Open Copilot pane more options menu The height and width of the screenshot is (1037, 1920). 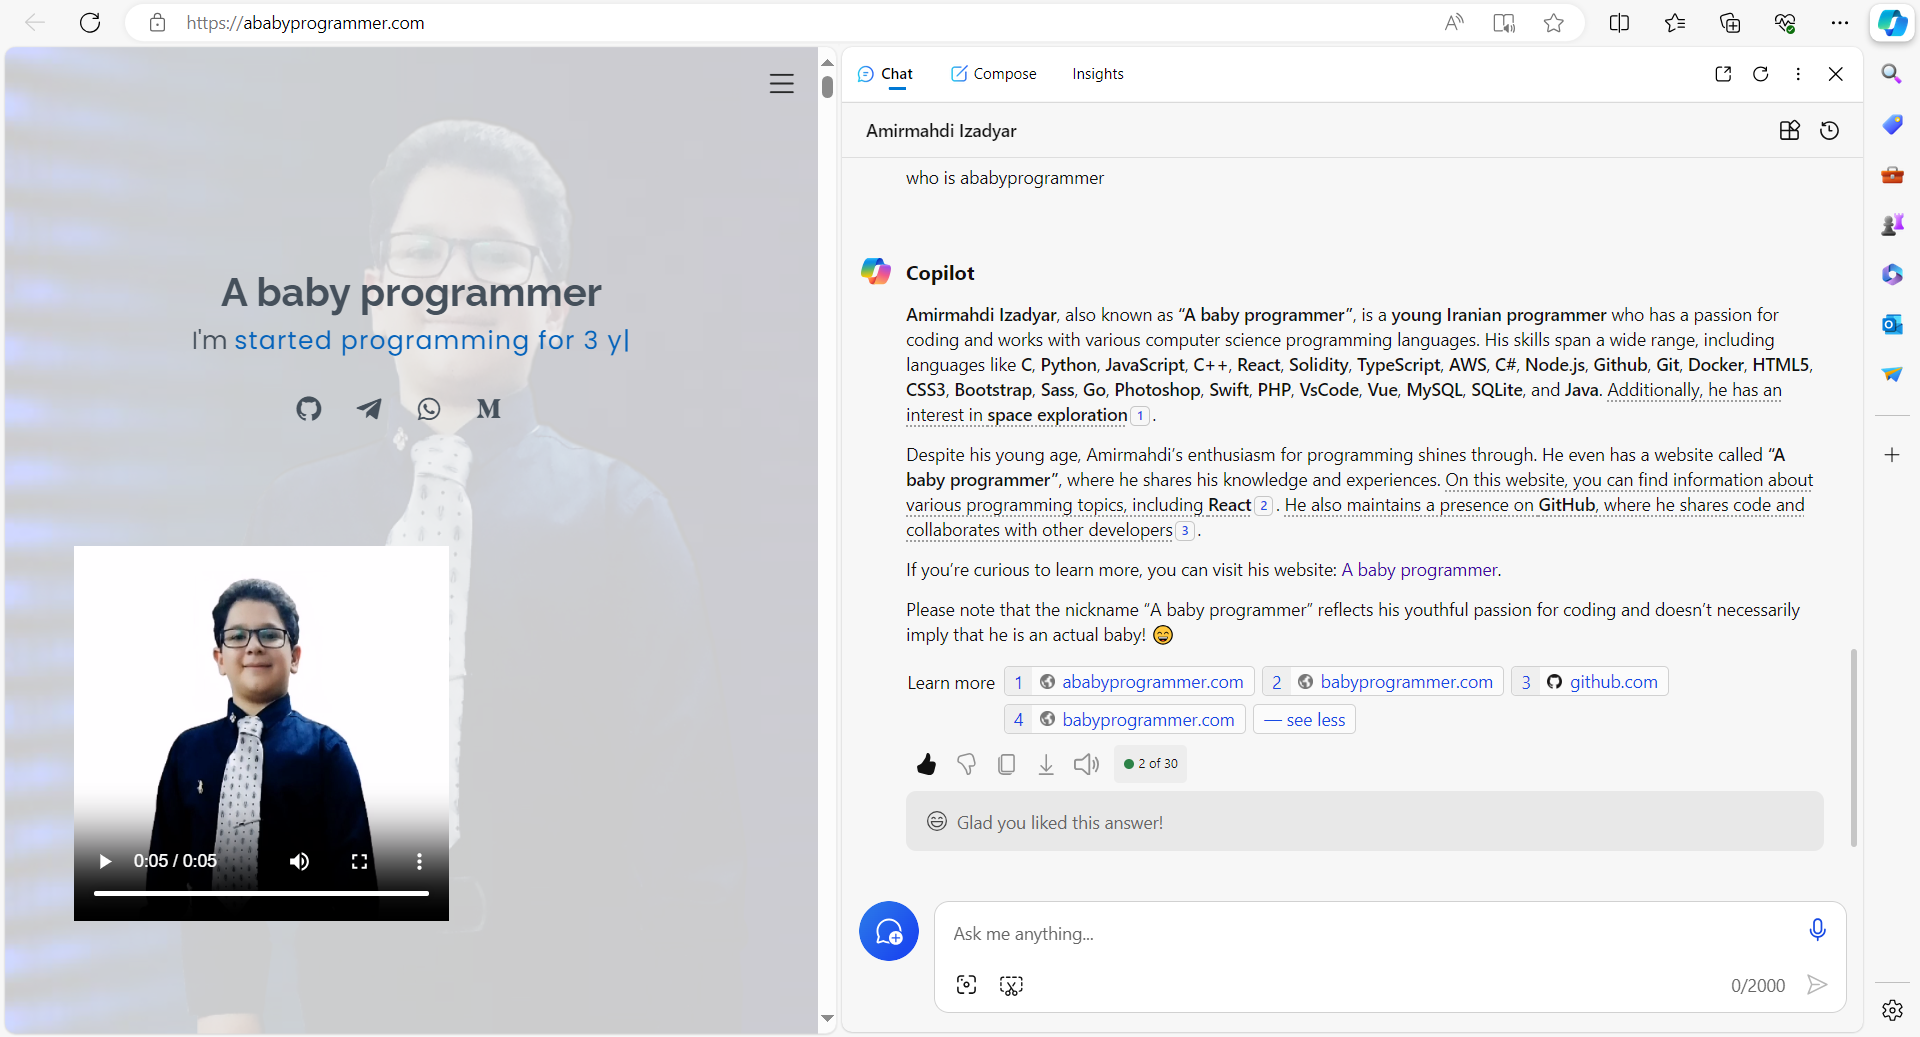(1798, 74)
